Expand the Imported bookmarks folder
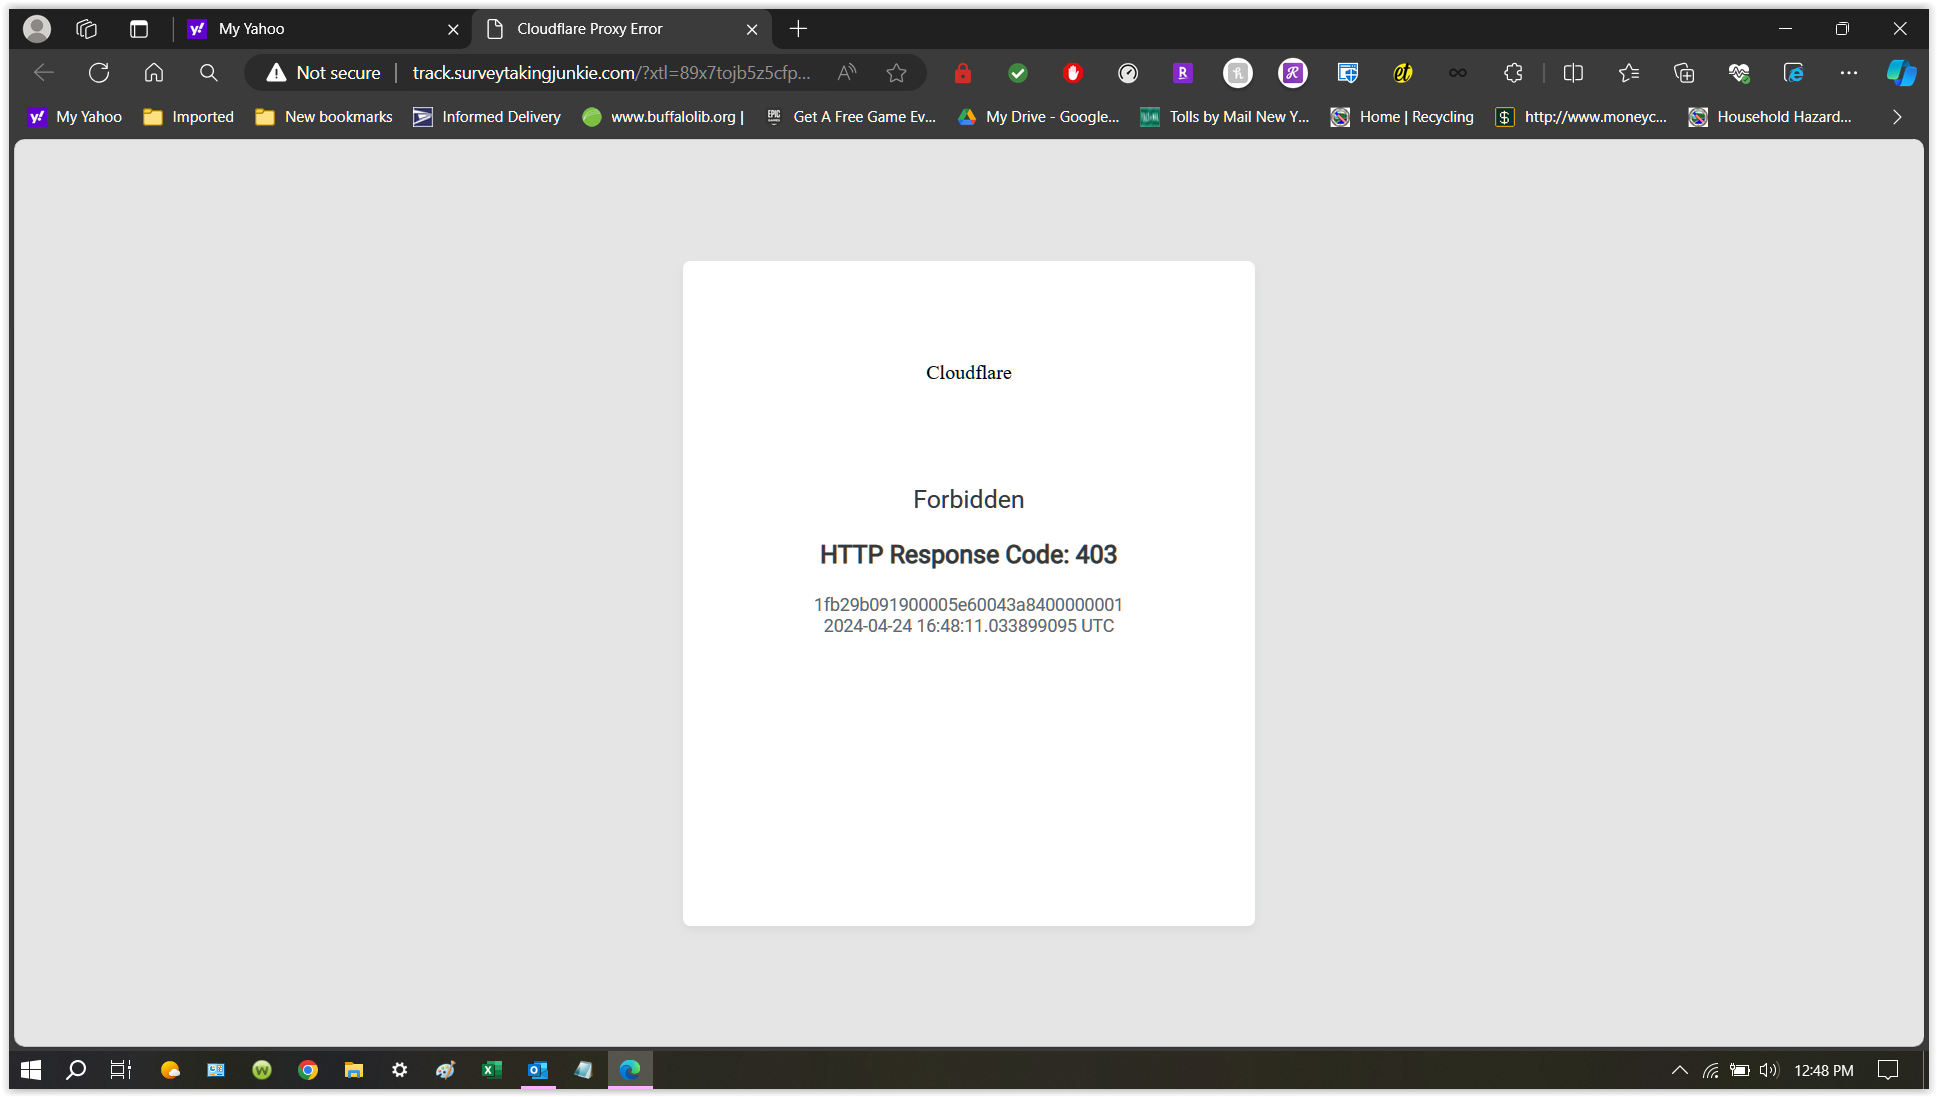The width and height of the screenshot is (1937, 1097). pos(189,117)
